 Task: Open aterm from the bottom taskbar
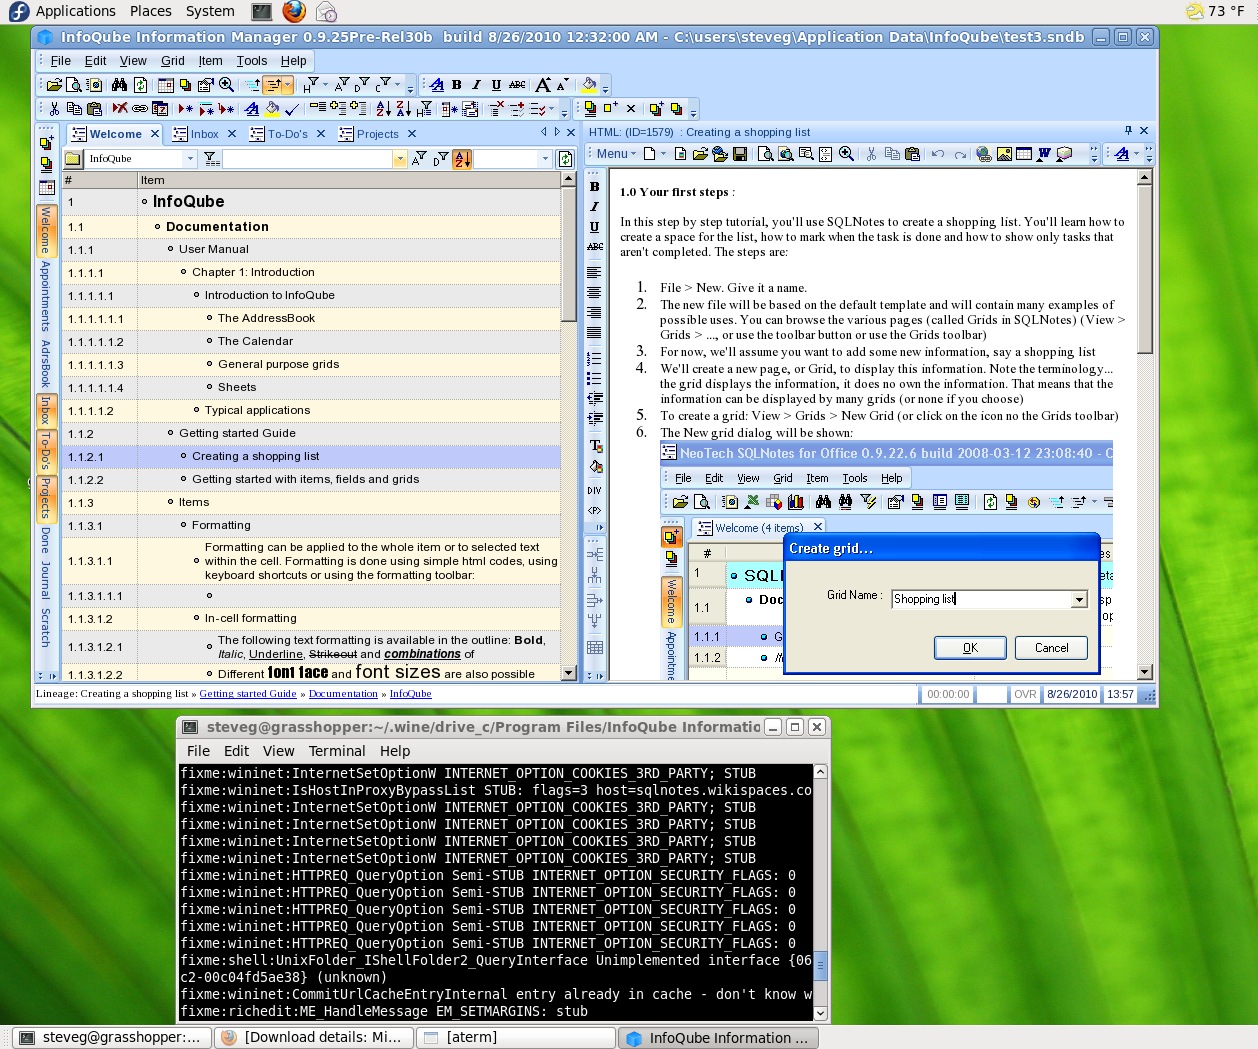[515, 1038]
